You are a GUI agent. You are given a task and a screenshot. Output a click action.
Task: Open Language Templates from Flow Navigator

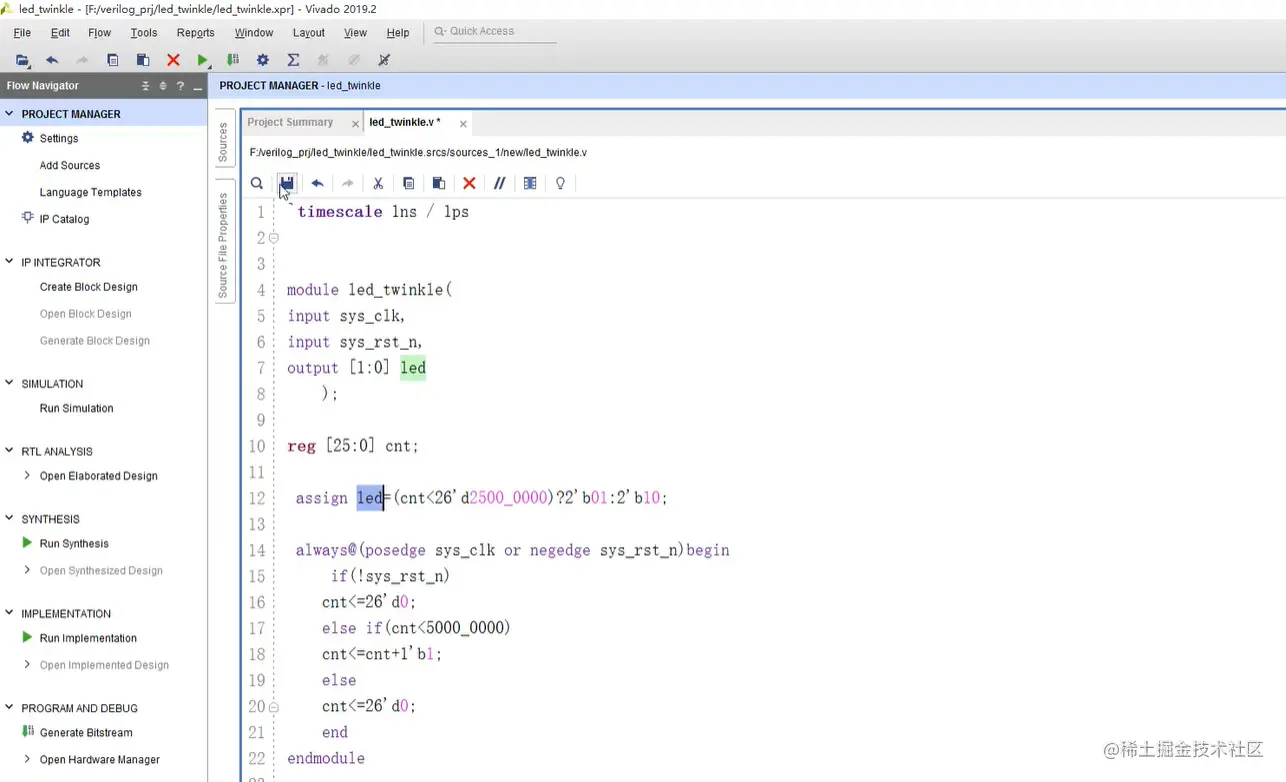[x=90, y=192]
